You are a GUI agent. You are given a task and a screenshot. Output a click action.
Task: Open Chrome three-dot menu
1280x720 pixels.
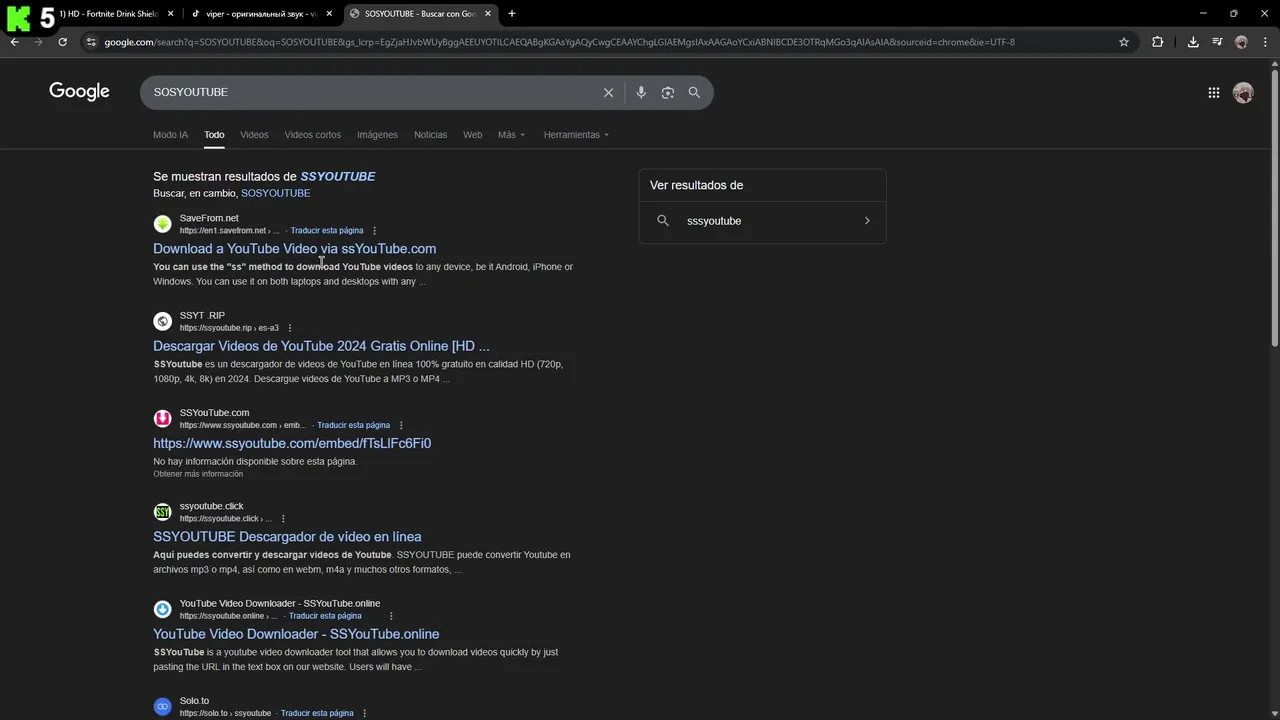[x=1264, y=42]
